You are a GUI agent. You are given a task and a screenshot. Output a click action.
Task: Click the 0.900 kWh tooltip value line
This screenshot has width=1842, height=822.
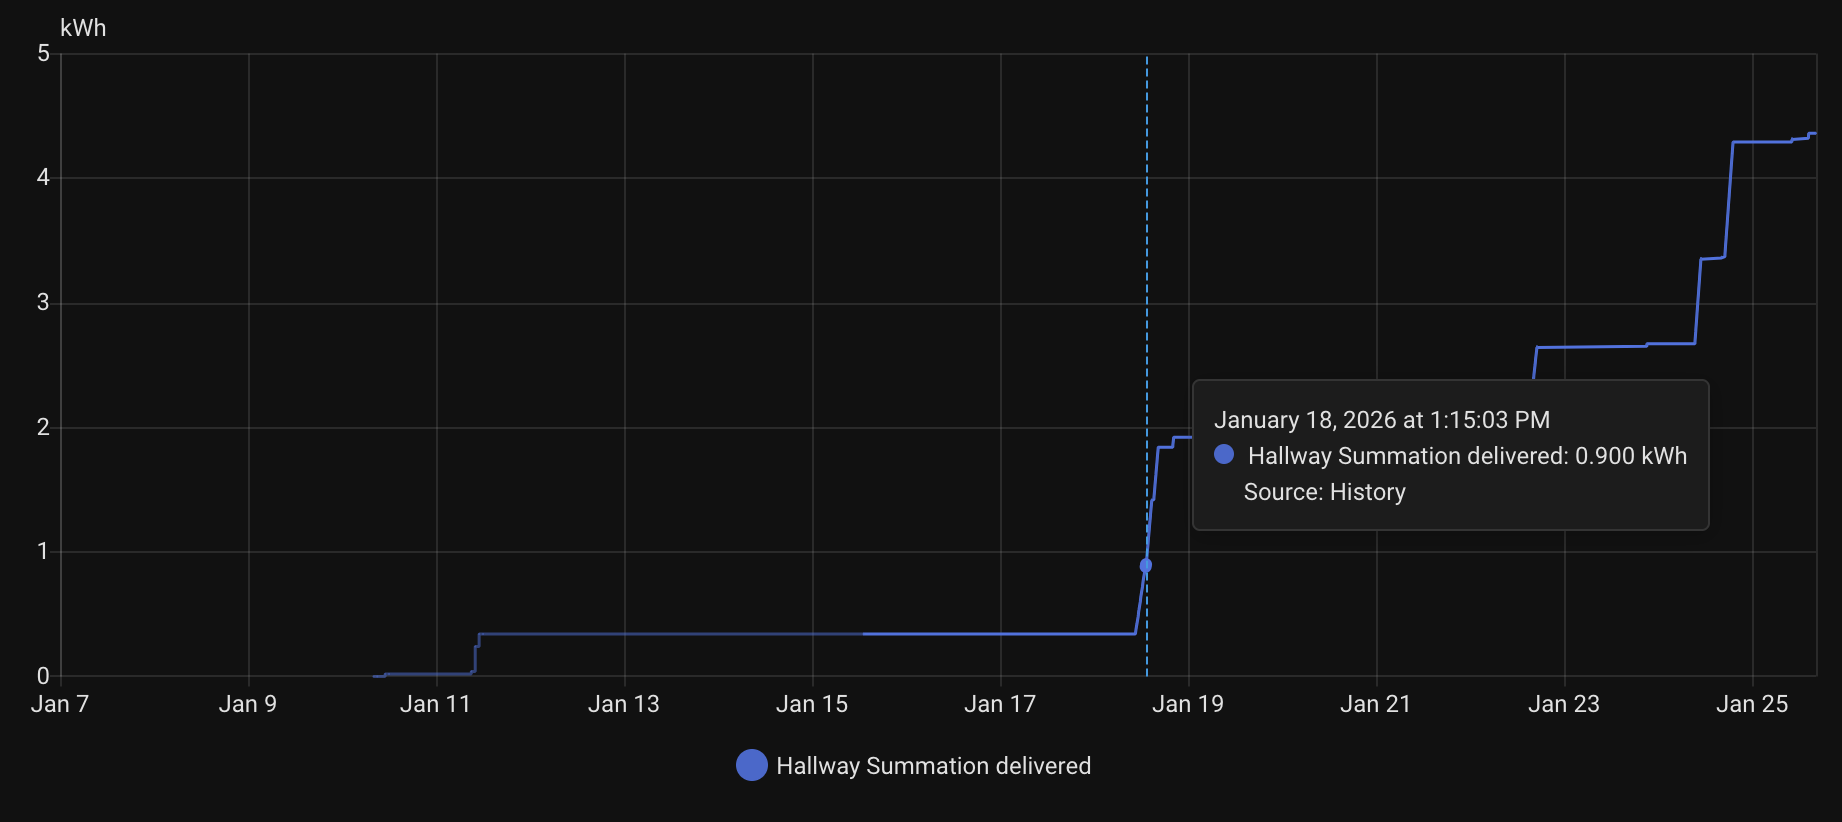[1467, 456]
